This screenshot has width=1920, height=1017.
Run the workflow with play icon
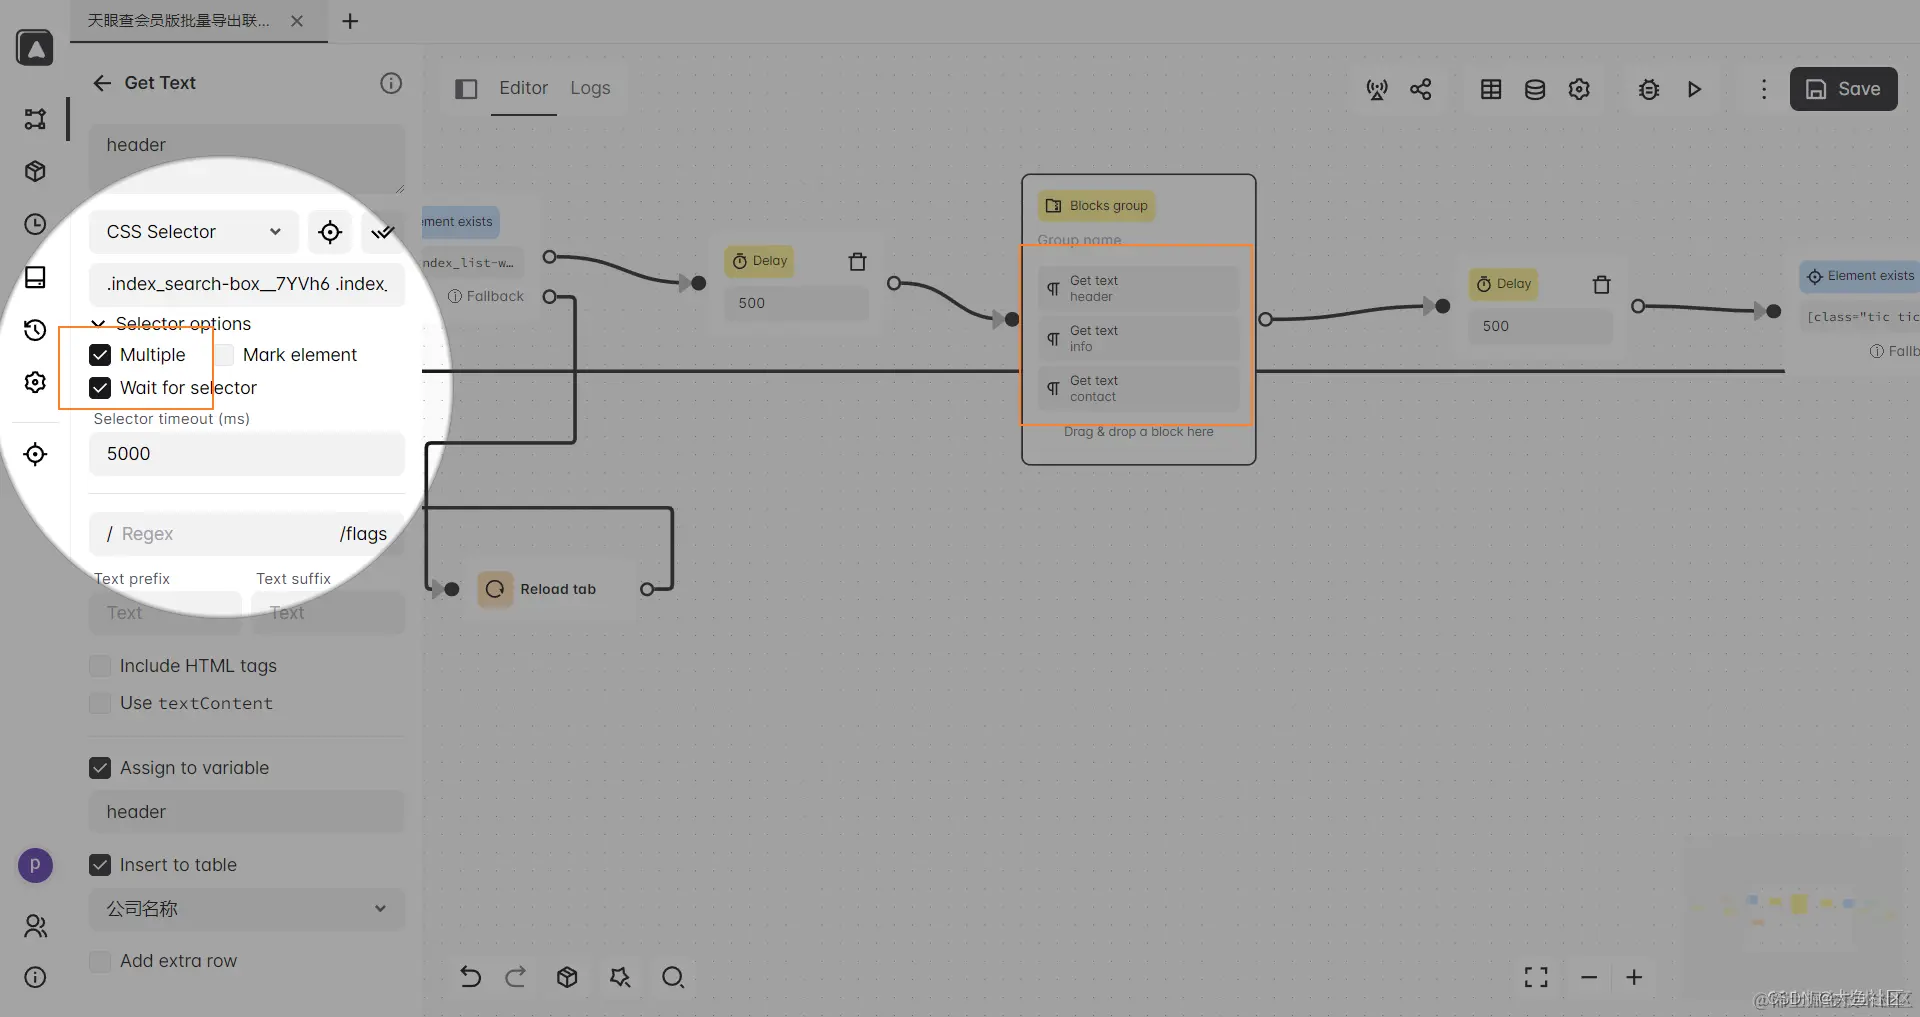pos(1694,89)
